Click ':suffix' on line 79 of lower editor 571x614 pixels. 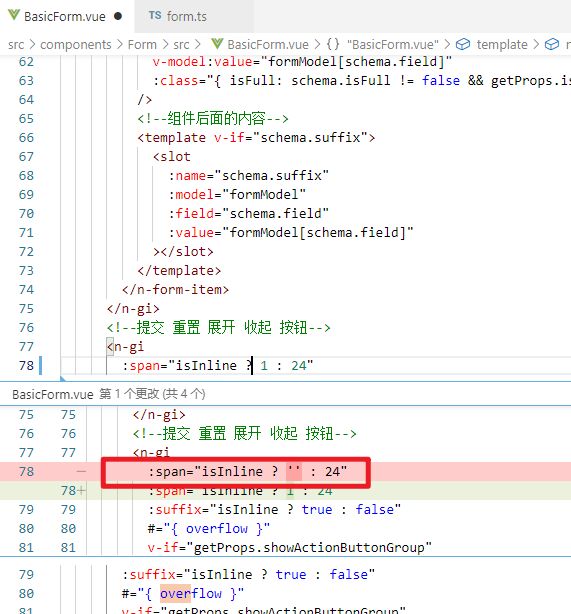[x=248, y=574]
